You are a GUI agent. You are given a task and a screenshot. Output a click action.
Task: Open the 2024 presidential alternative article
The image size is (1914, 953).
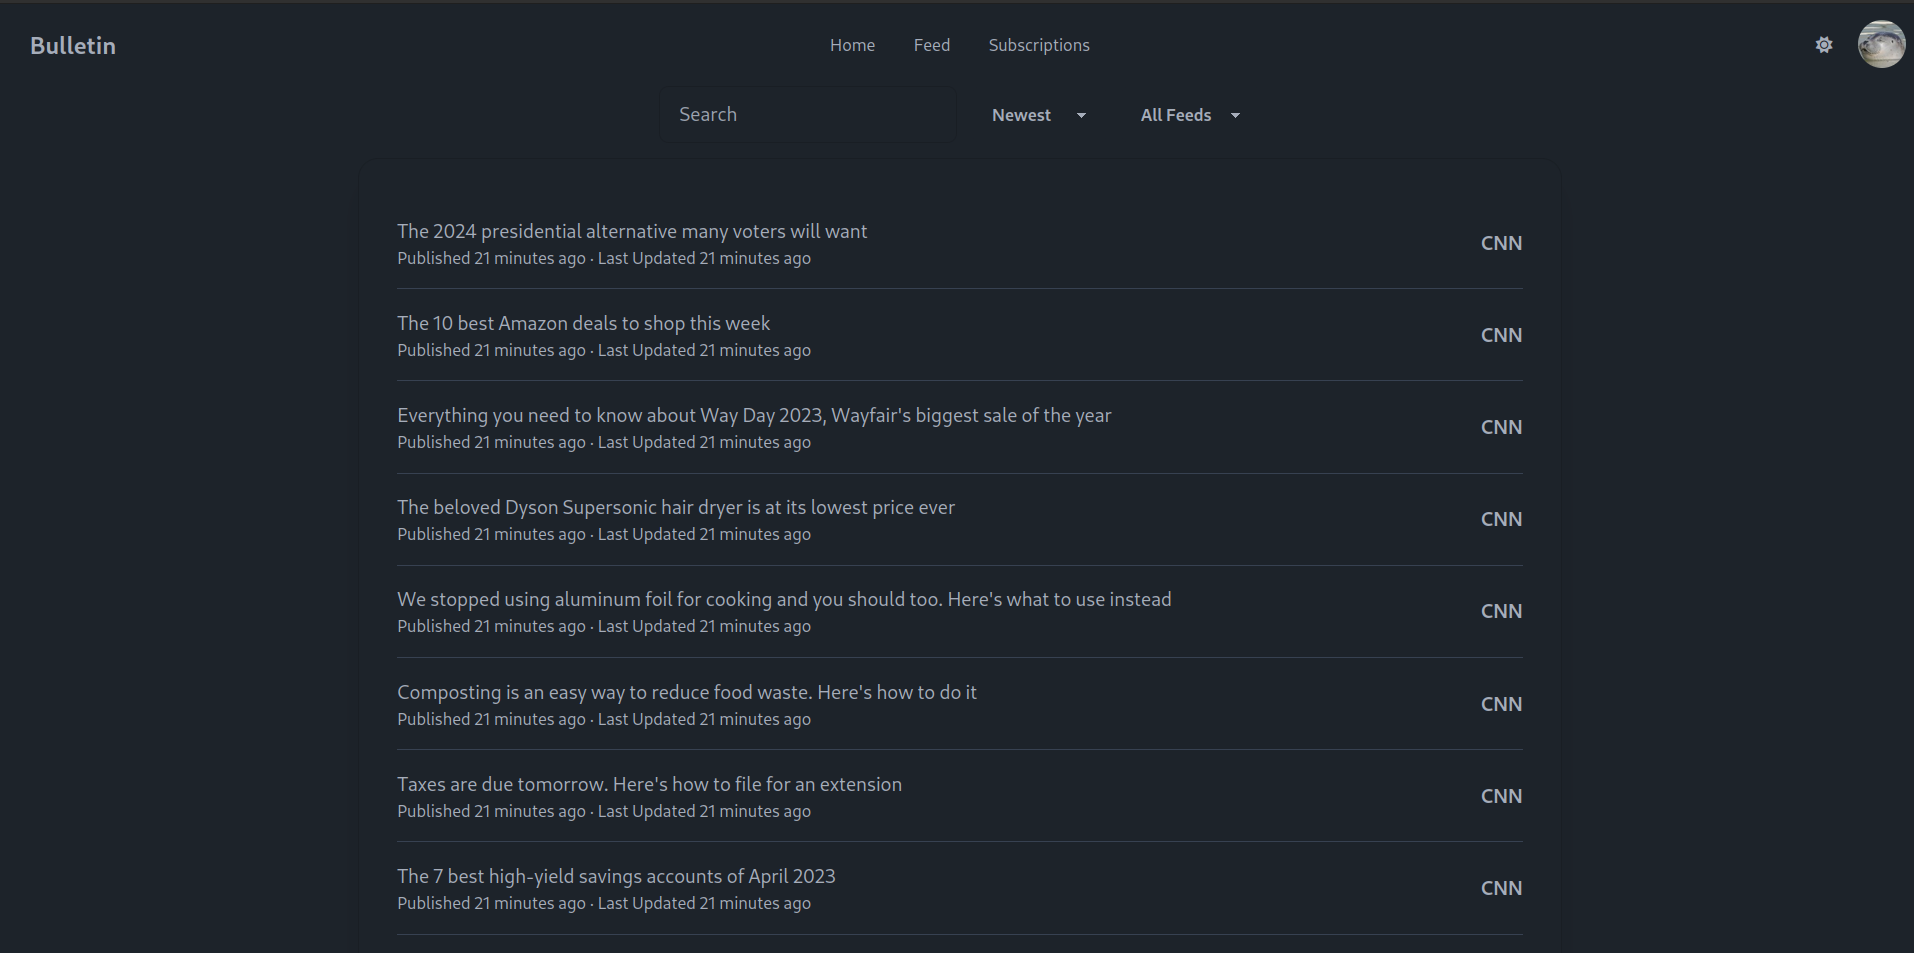coord(632,231)
